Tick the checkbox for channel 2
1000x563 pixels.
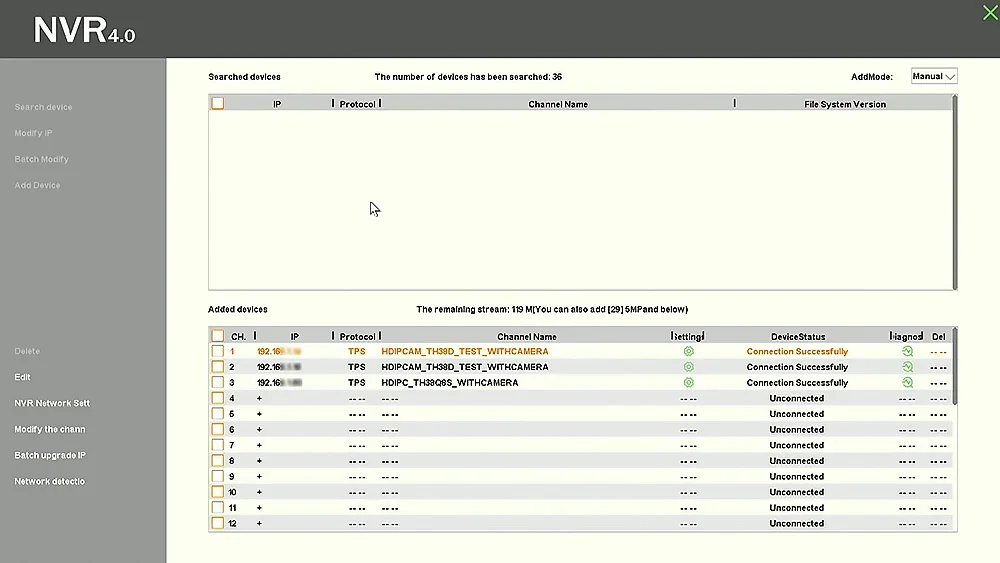click(x=217, y=367)
